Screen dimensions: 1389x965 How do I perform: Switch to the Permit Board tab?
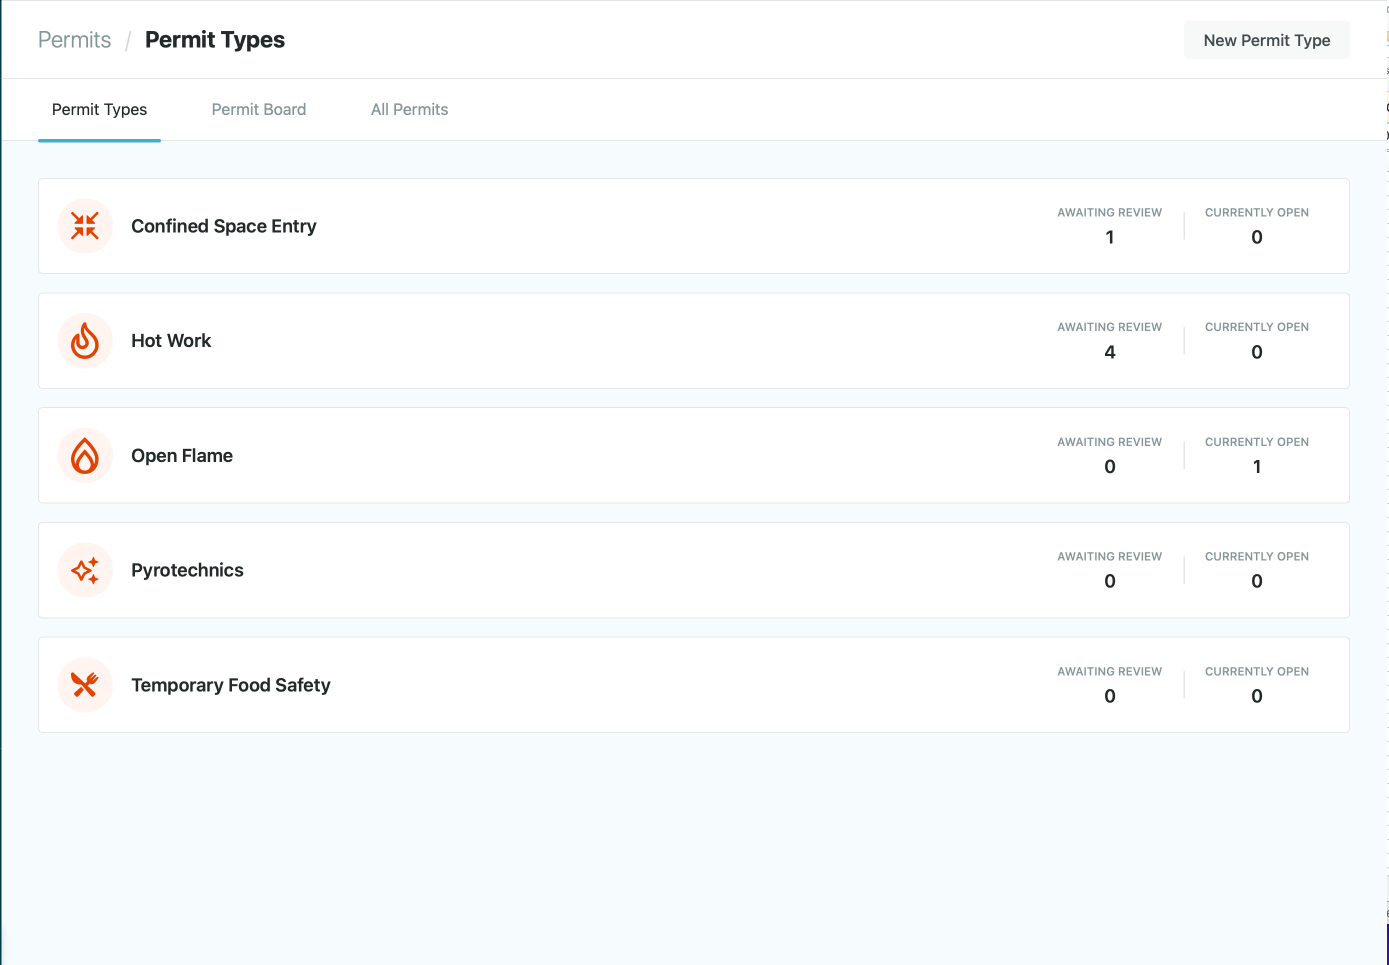(259, 110)
